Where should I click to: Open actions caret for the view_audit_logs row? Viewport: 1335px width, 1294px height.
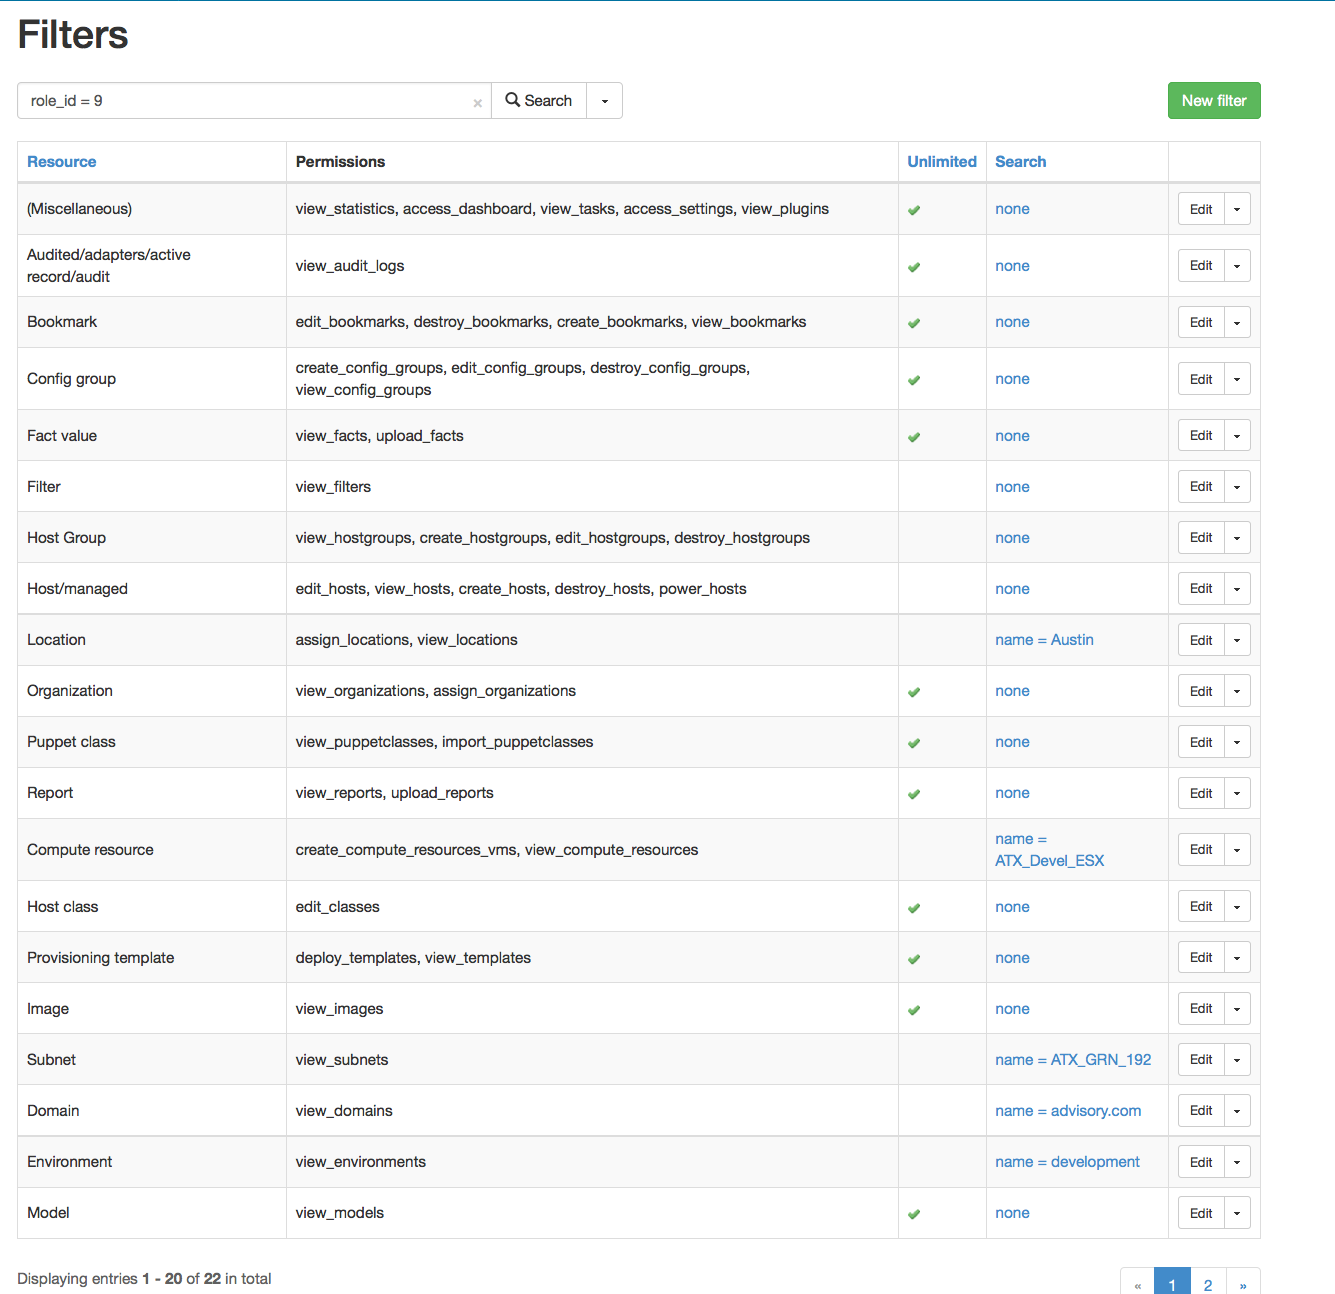click(1237, 266)
